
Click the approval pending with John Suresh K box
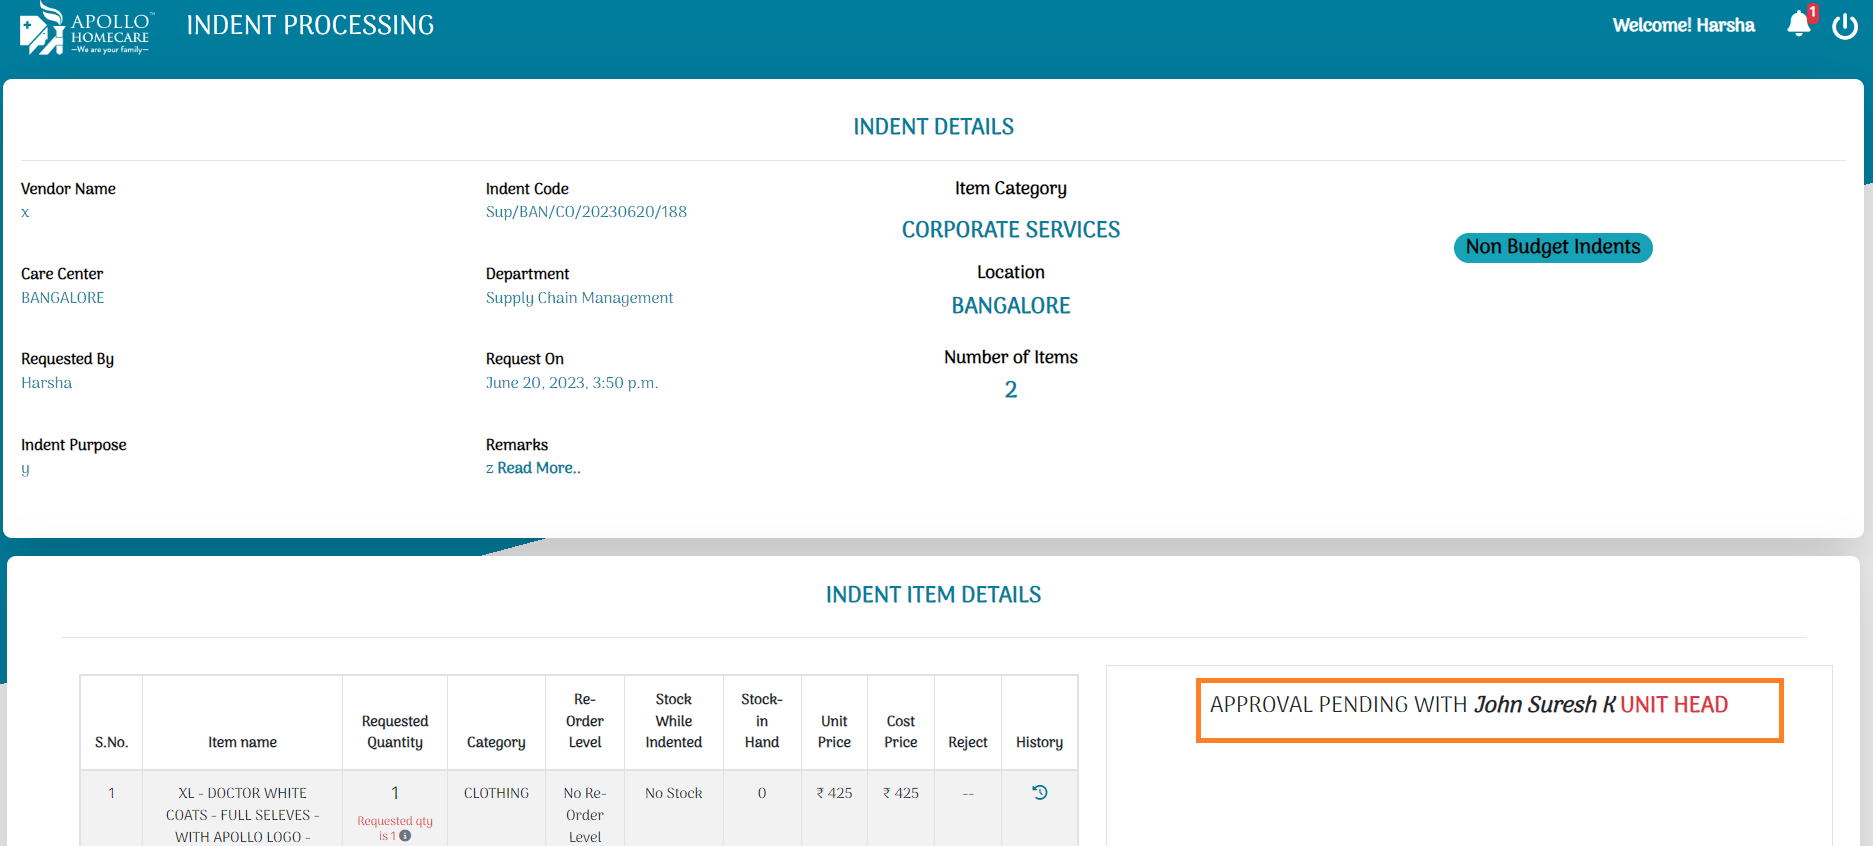(1489, 710)
